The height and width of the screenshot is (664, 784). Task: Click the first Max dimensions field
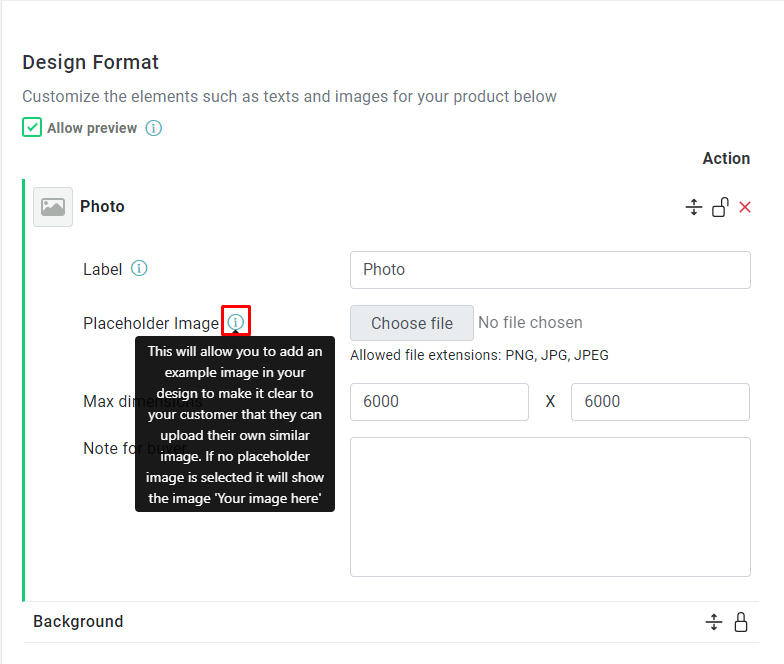click(x=439, y=402)
